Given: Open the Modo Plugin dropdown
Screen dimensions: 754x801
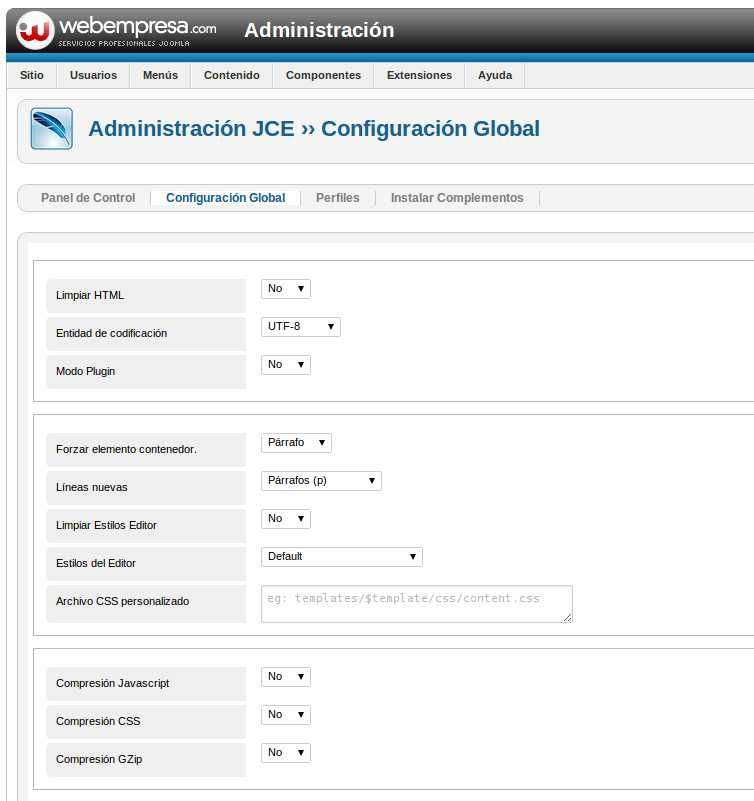Looking at the screenshot, I should [286, 365].
